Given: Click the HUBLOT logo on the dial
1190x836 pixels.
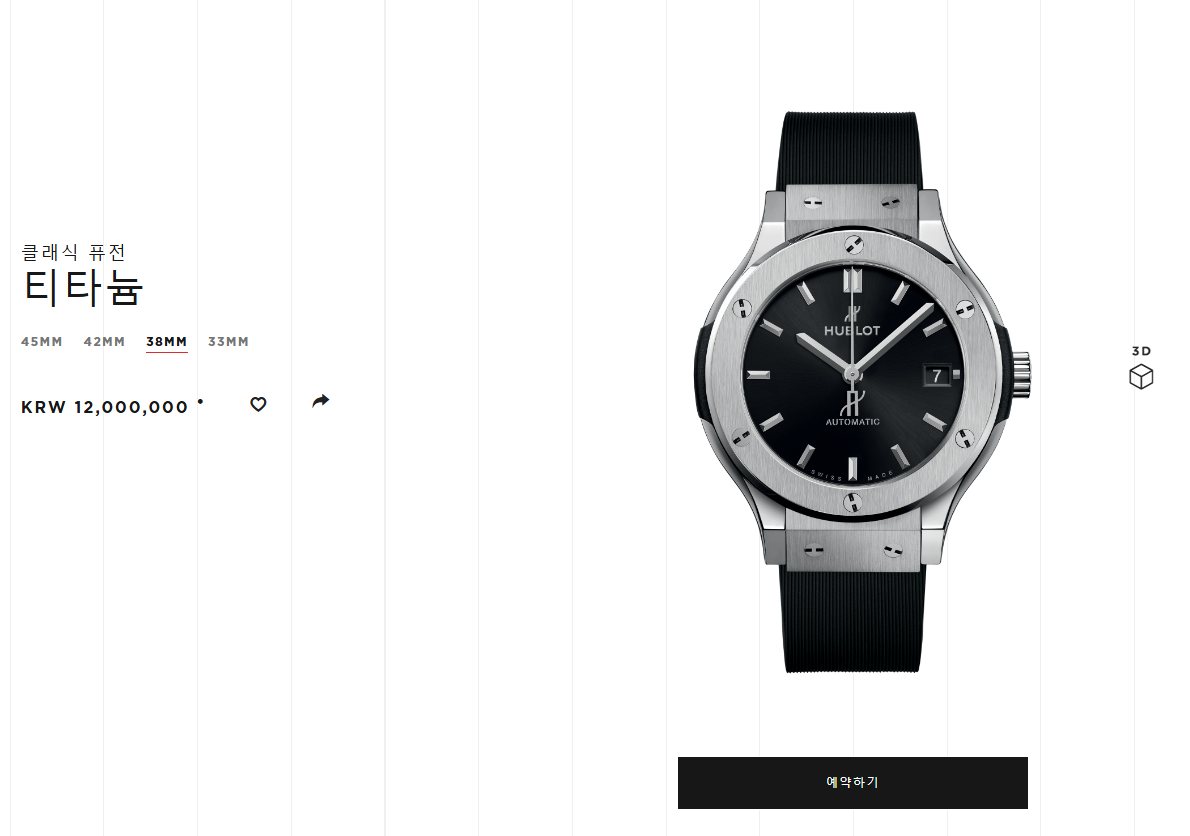Looking at the screenshot, I should [x=852, y=331].
